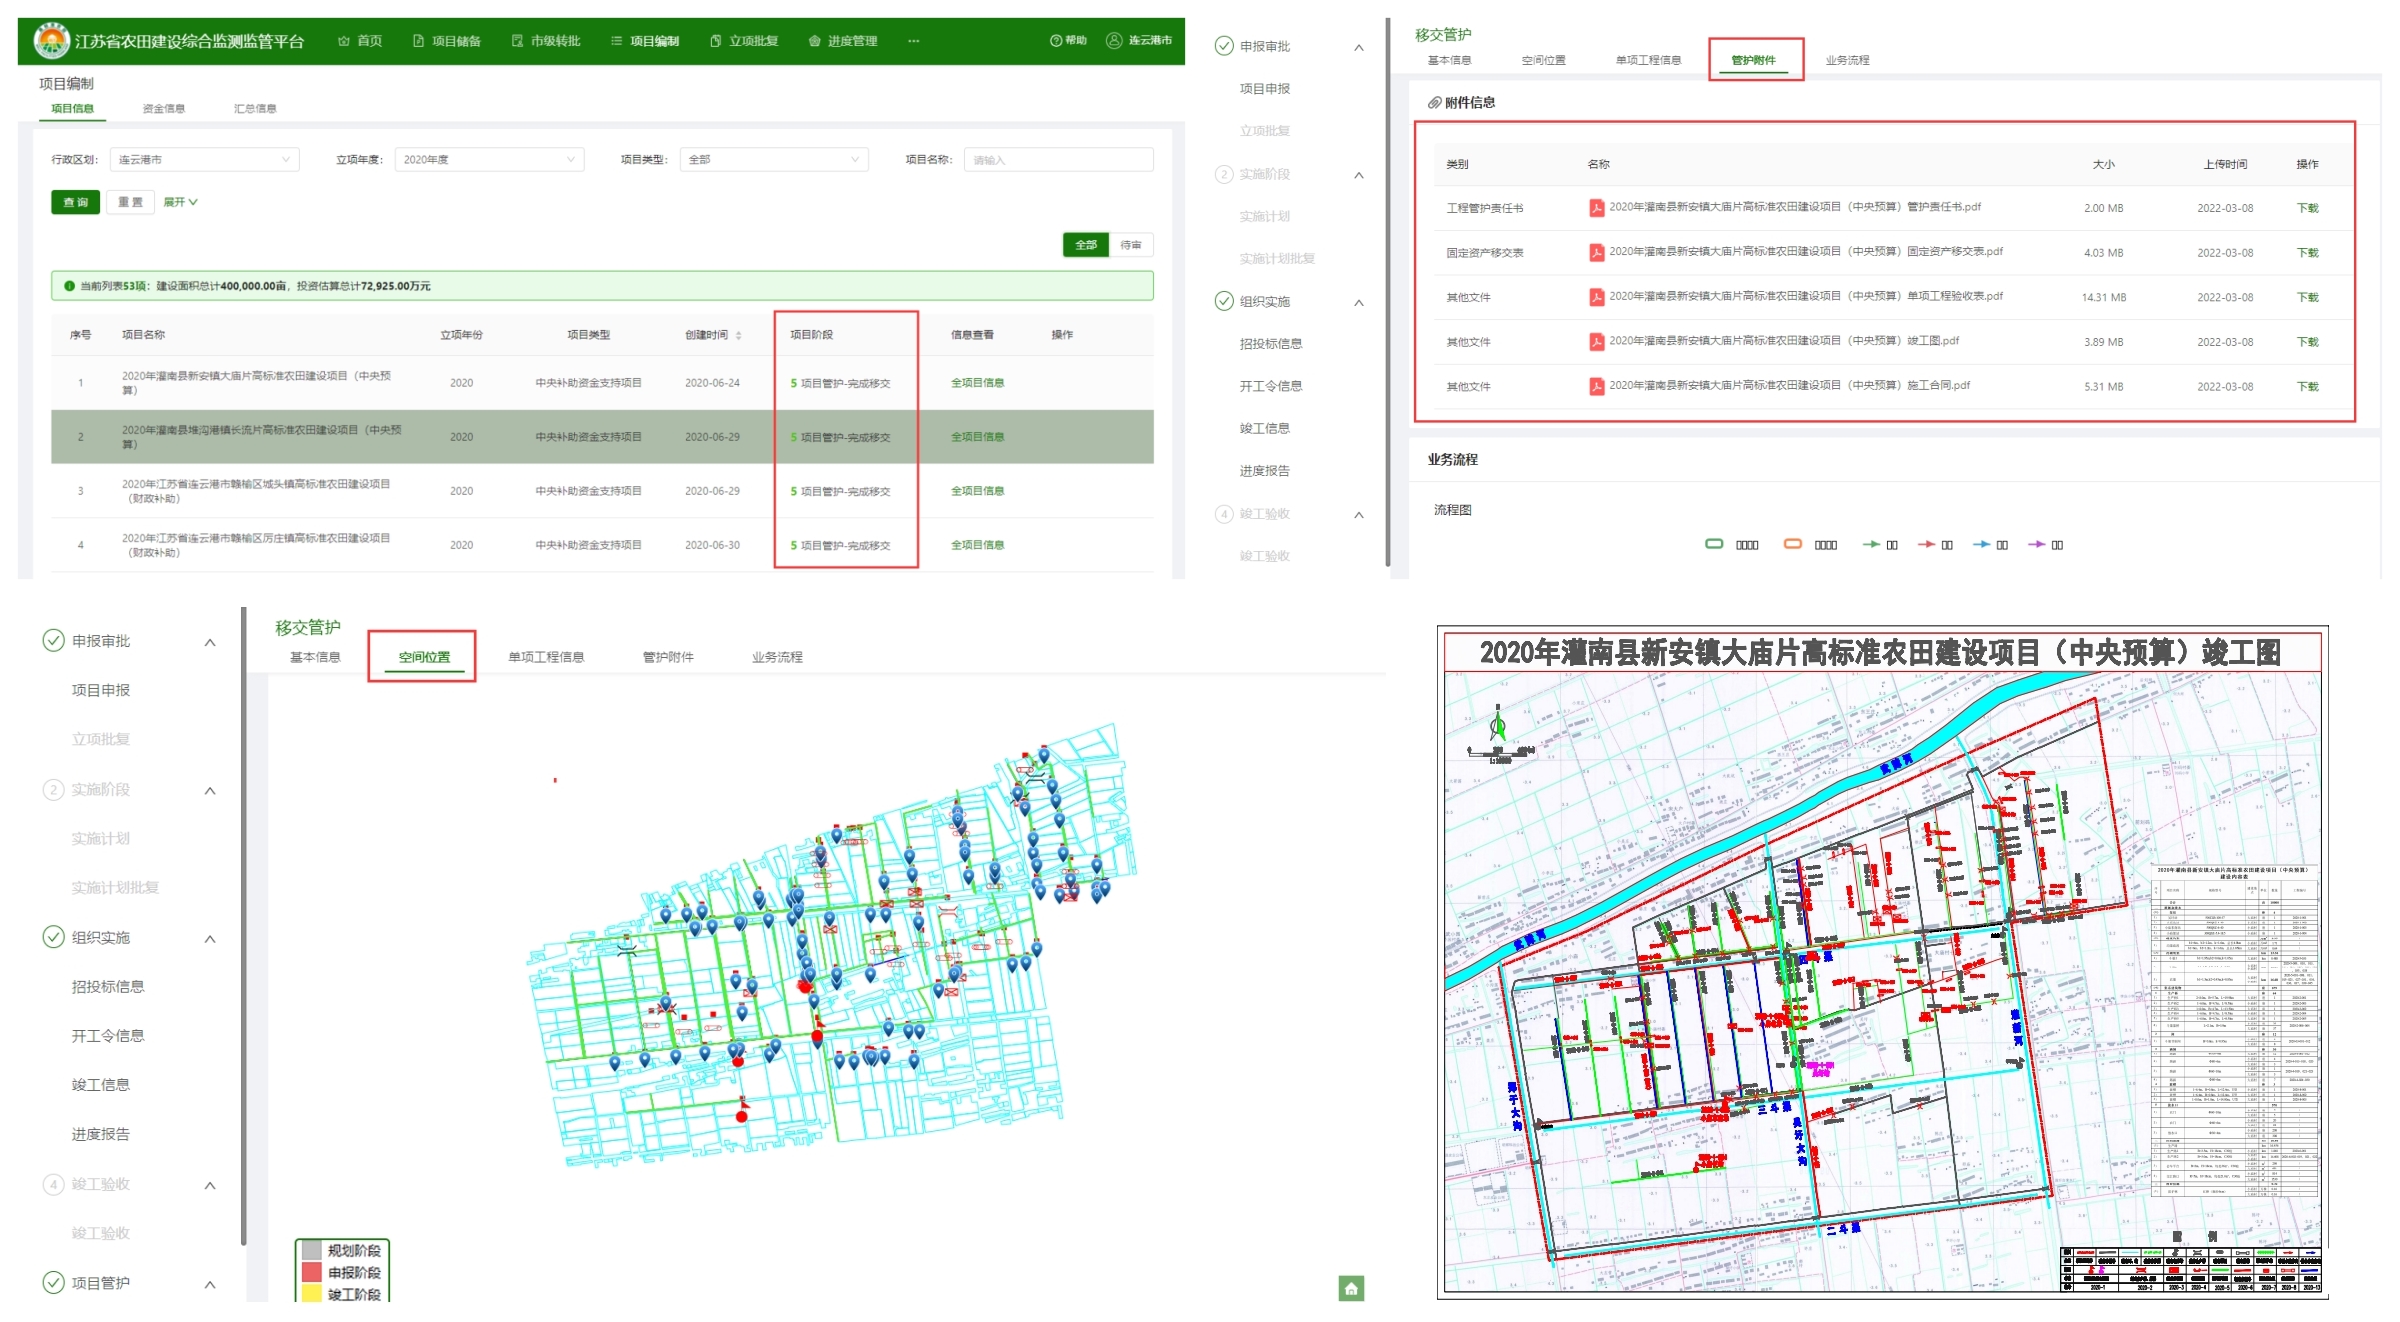Switch to the 资金信息 tab
The height and width of the screenshot is (1322, 2400).
click(x=163, y=108)
